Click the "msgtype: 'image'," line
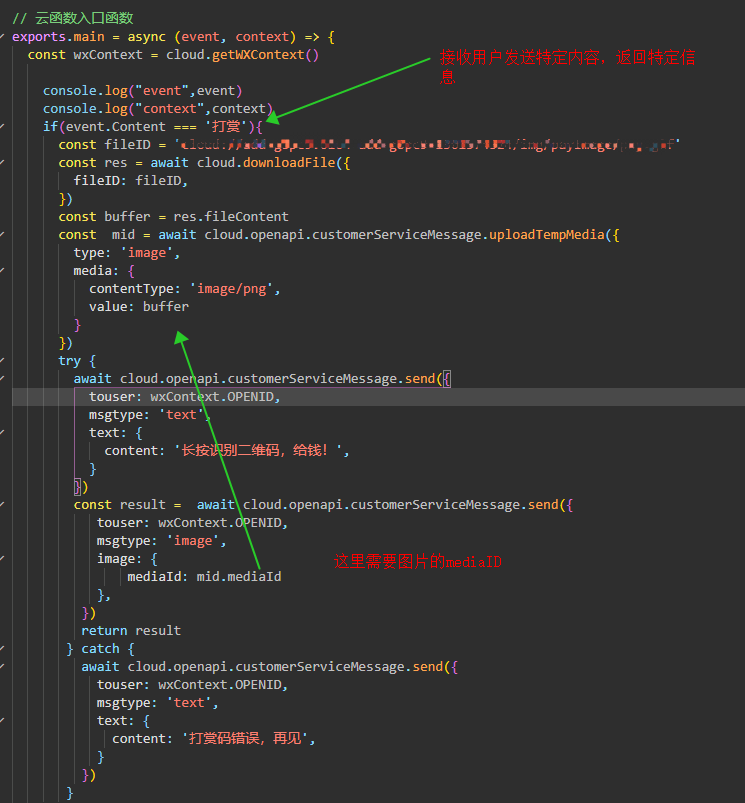The image size is (745, 803). point(162,541)
